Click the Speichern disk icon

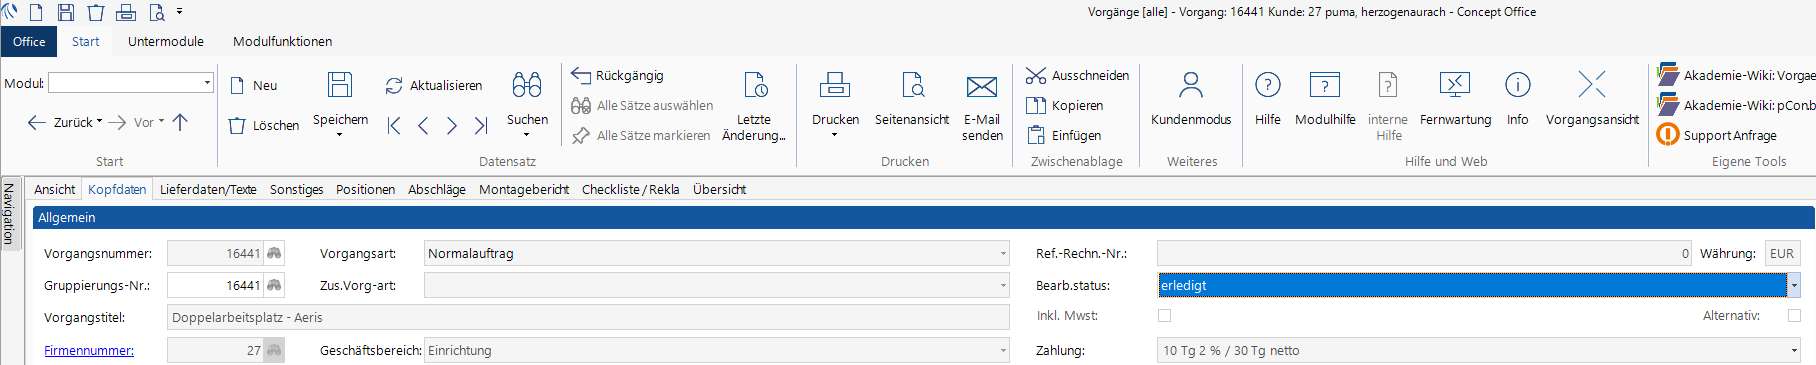[x=340, y=85]
